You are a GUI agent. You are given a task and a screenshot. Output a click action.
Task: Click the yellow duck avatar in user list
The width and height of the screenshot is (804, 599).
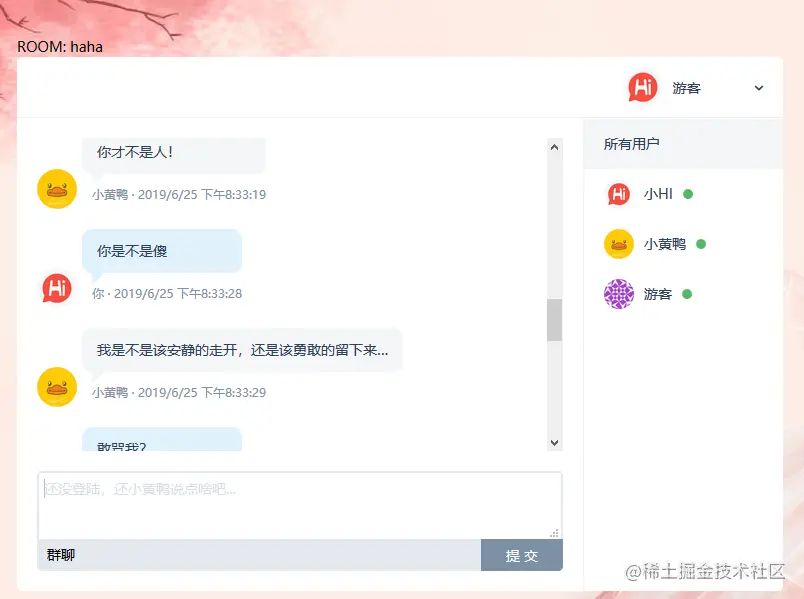619,244
